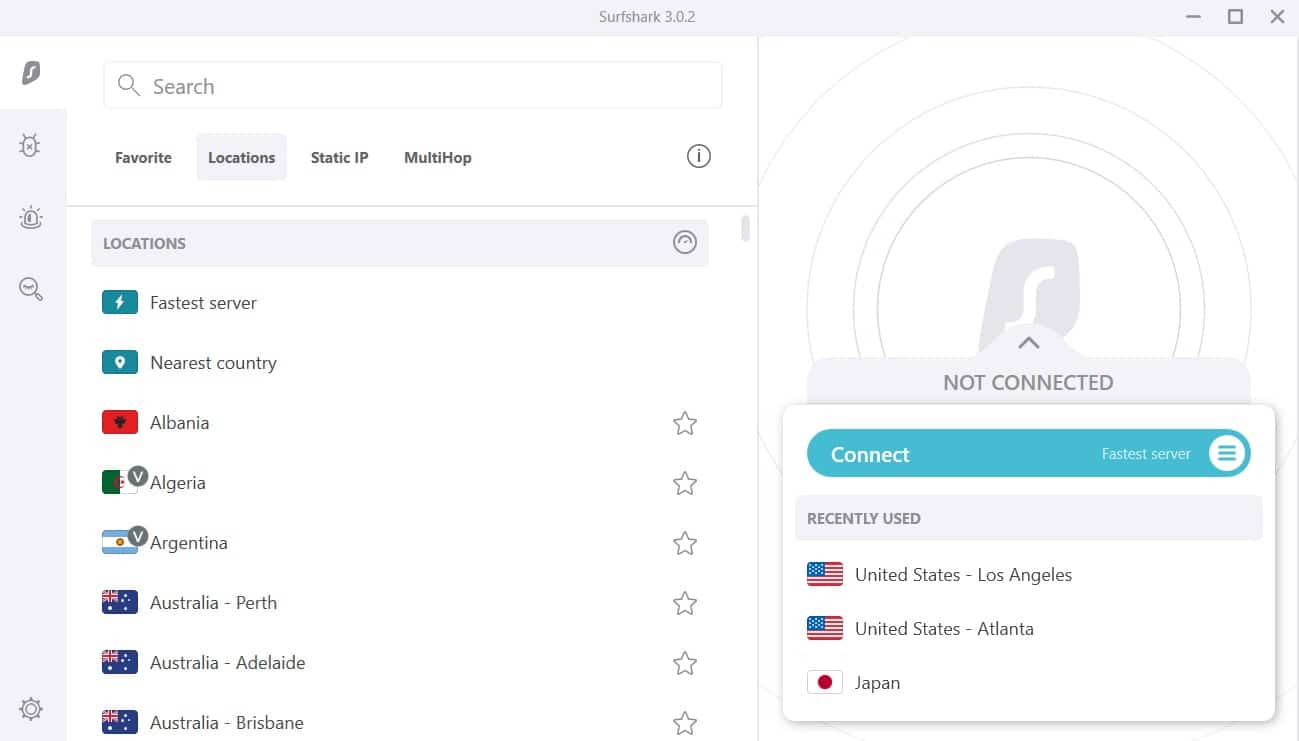Switch to the Locations tab
The height and width of the screenshot is (741, 1299).
(x=241, y=157)
